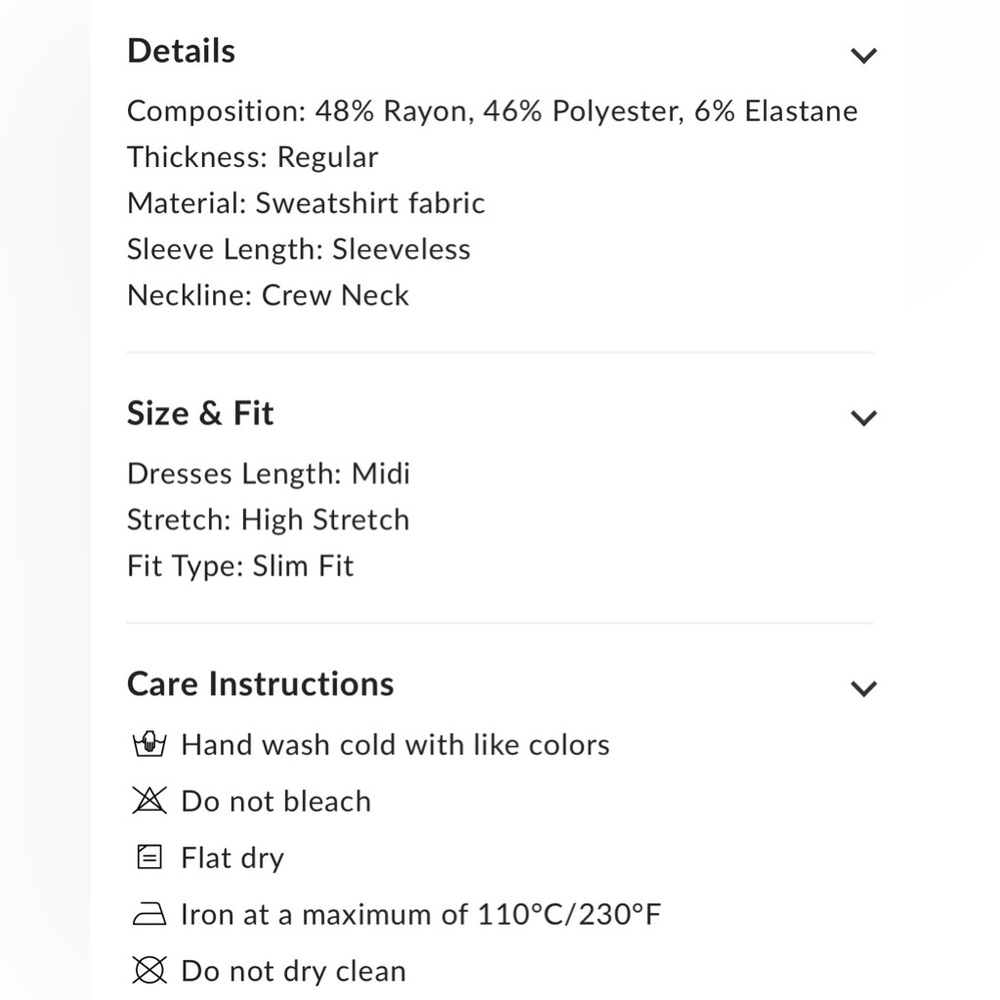The image size is (1000, 1000).
Task: Click the Composition text line
Action: tap(490, 111)
